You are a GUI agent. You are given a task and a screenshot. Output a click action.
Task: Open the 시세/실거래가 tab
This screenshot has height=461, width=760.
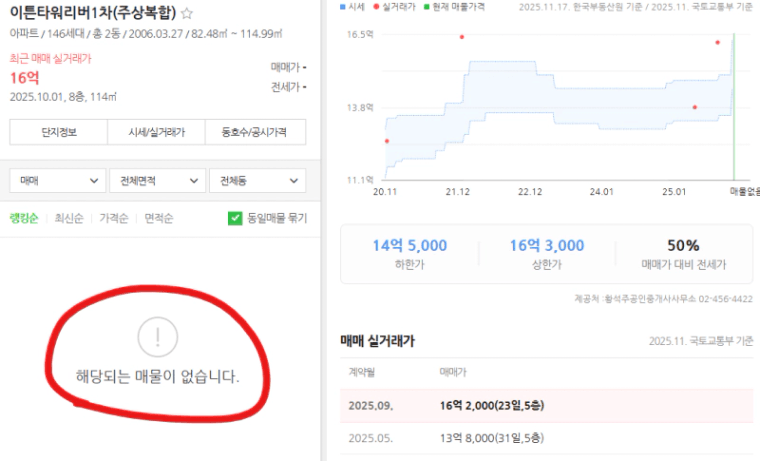pyautogui.click(x=157, y=132)
